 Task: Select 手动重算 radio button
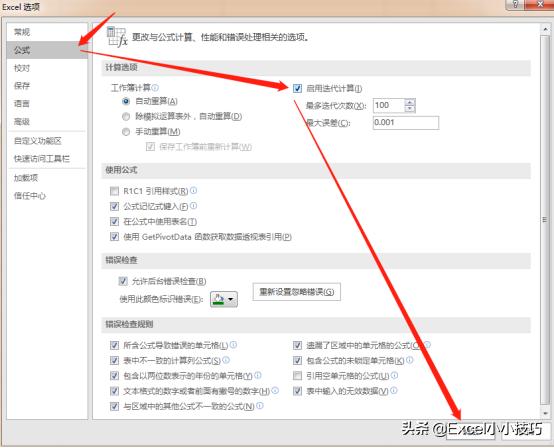click(x=126, y=132)
